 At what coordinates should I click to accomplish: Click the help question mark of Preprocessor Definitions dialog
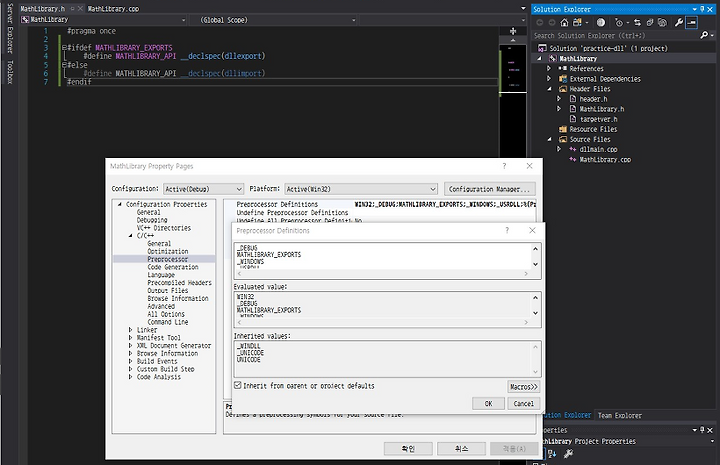507,230
